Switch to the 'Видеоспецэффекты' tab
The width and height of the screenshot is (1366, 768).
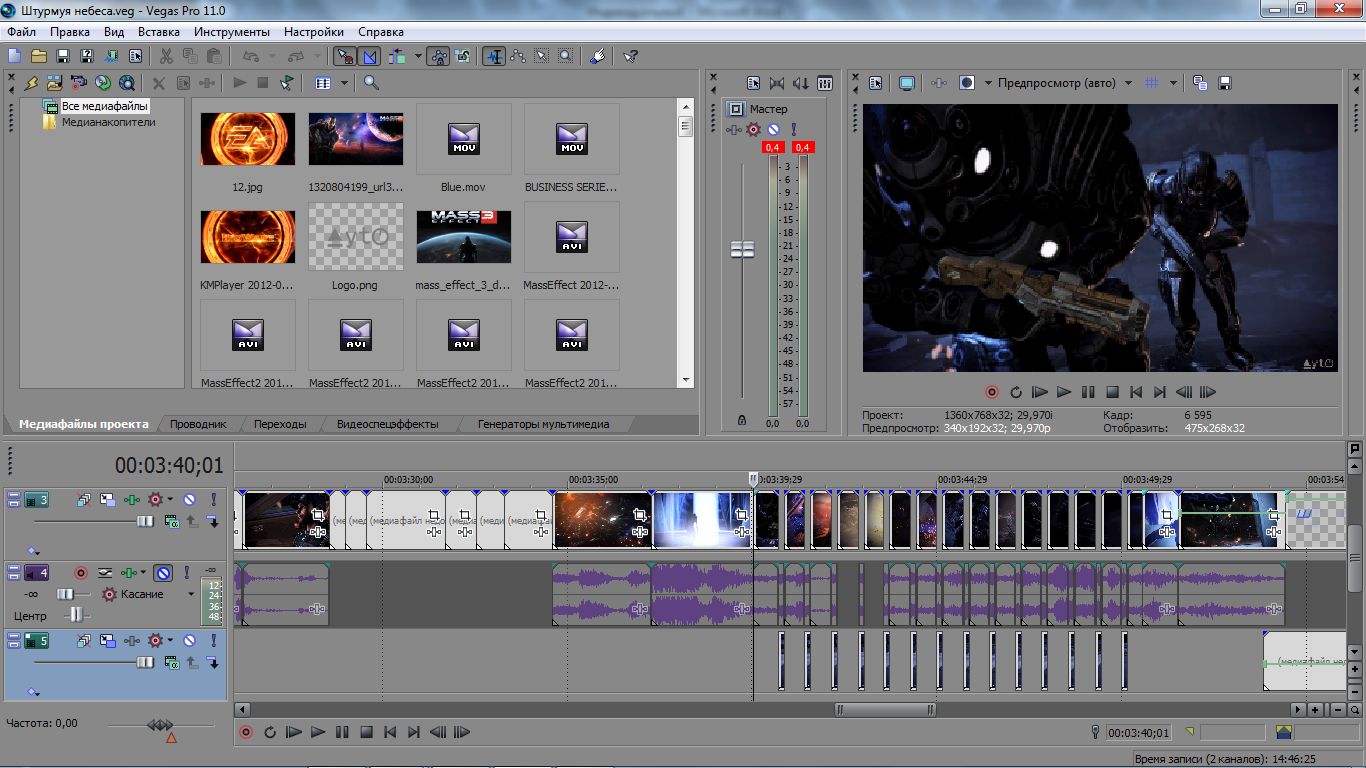(387, 424)
